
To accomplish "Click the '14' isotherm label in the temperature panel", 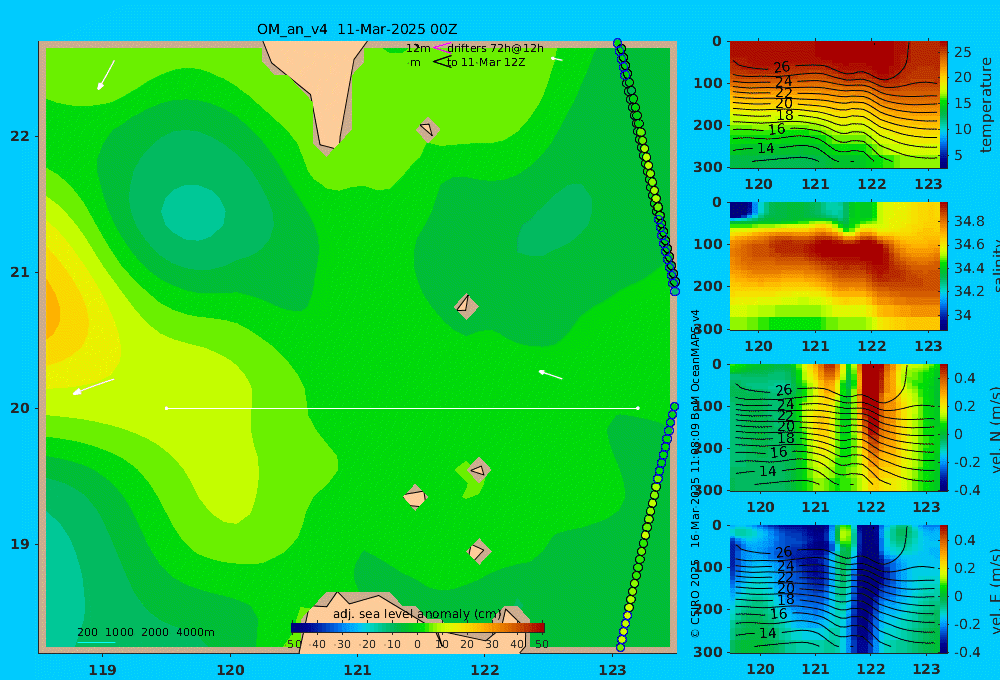I will 766,148.
